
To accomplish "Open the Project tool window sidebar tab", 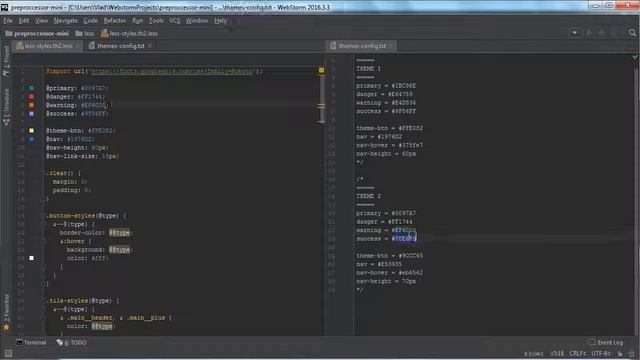I will click(6, 61).
